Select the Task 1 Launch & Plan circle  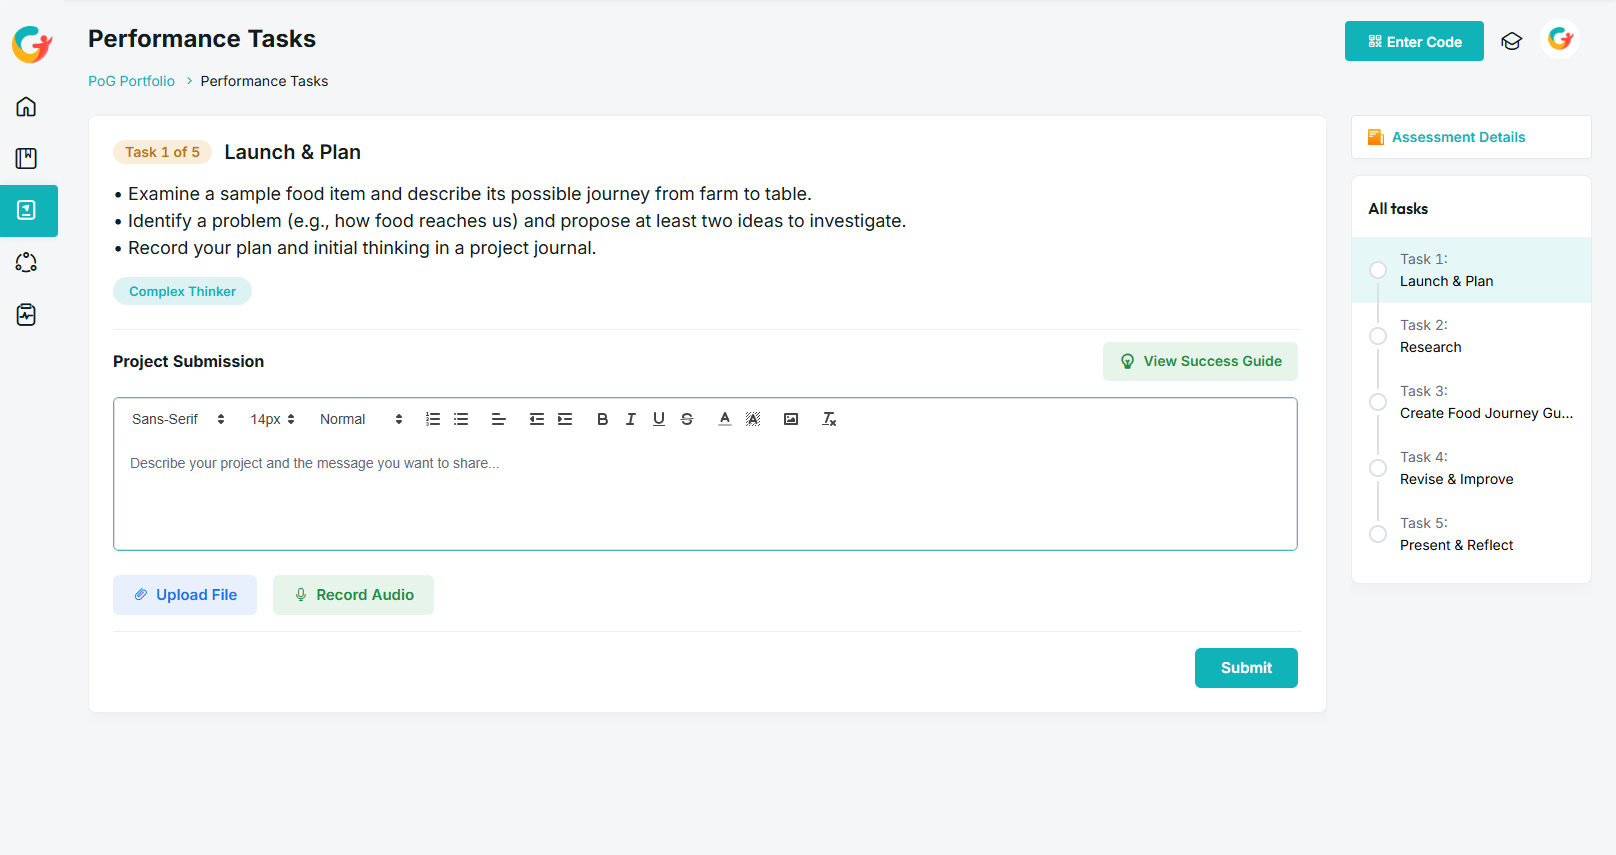click(x=1378, y=270)
